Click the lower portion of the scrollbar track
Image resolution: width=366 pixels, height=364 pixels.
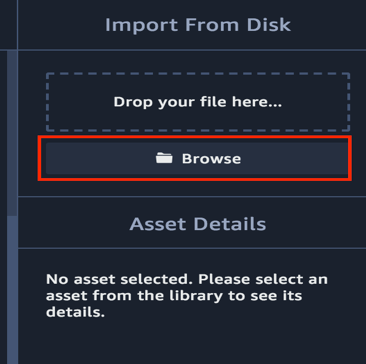(12, 289)
